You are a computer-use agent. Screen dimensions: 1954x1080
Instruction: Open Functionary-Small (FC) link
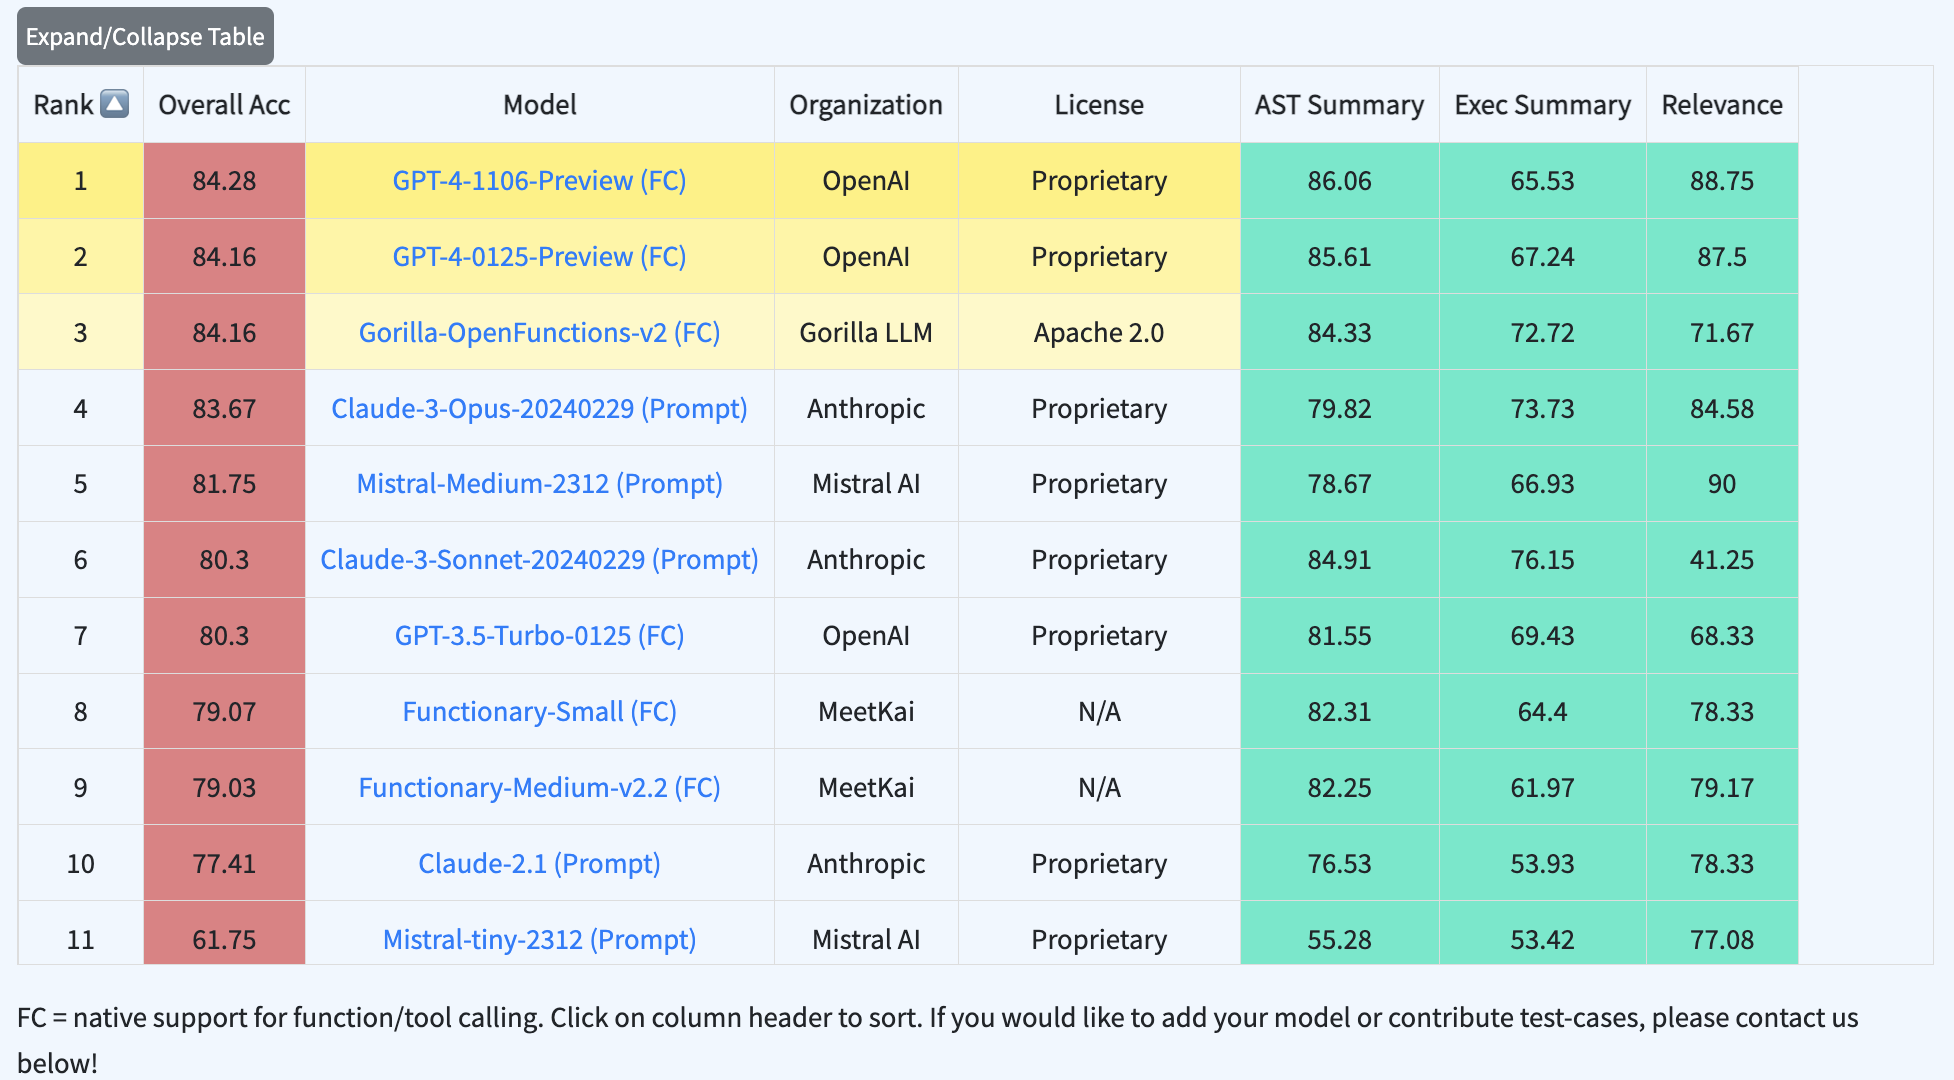point(539,712)
